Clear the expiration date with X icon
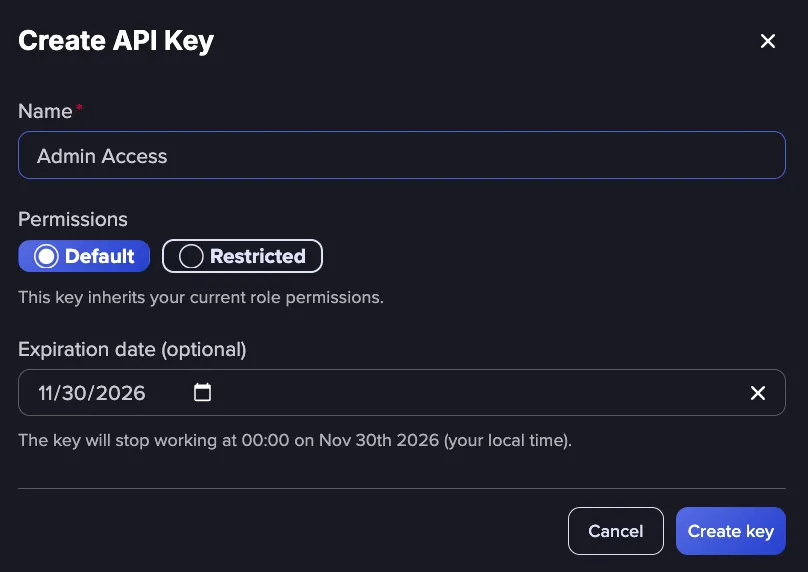This screenshot has height=572, width=808. tap(758, 393)
